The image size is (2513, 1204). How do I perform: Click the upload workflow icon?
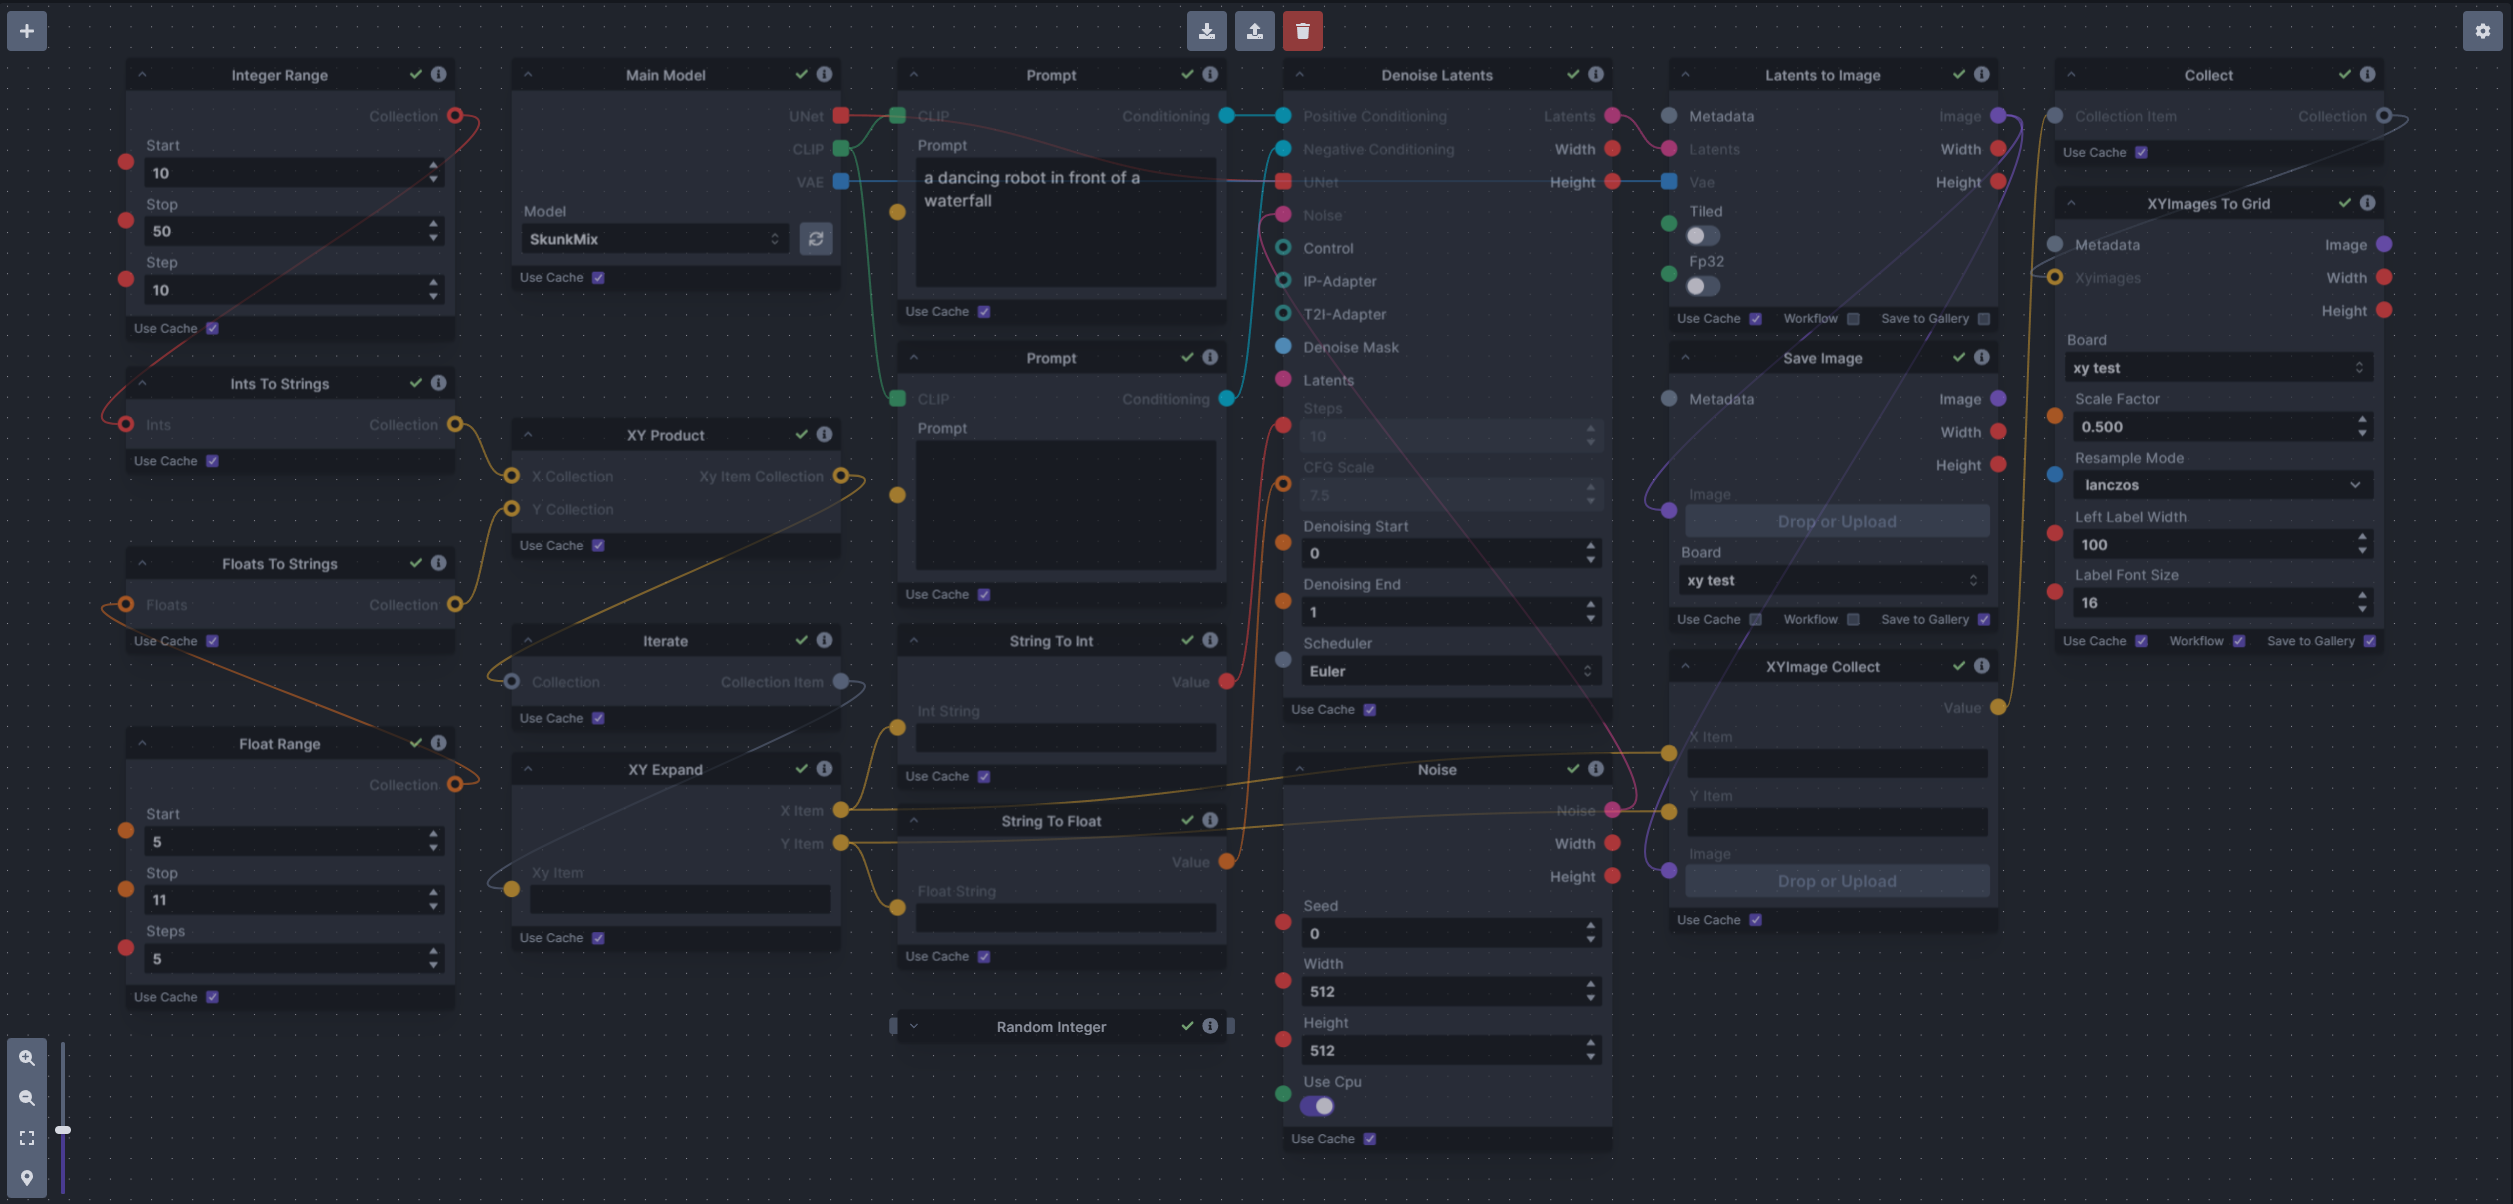pos(1254,31)
